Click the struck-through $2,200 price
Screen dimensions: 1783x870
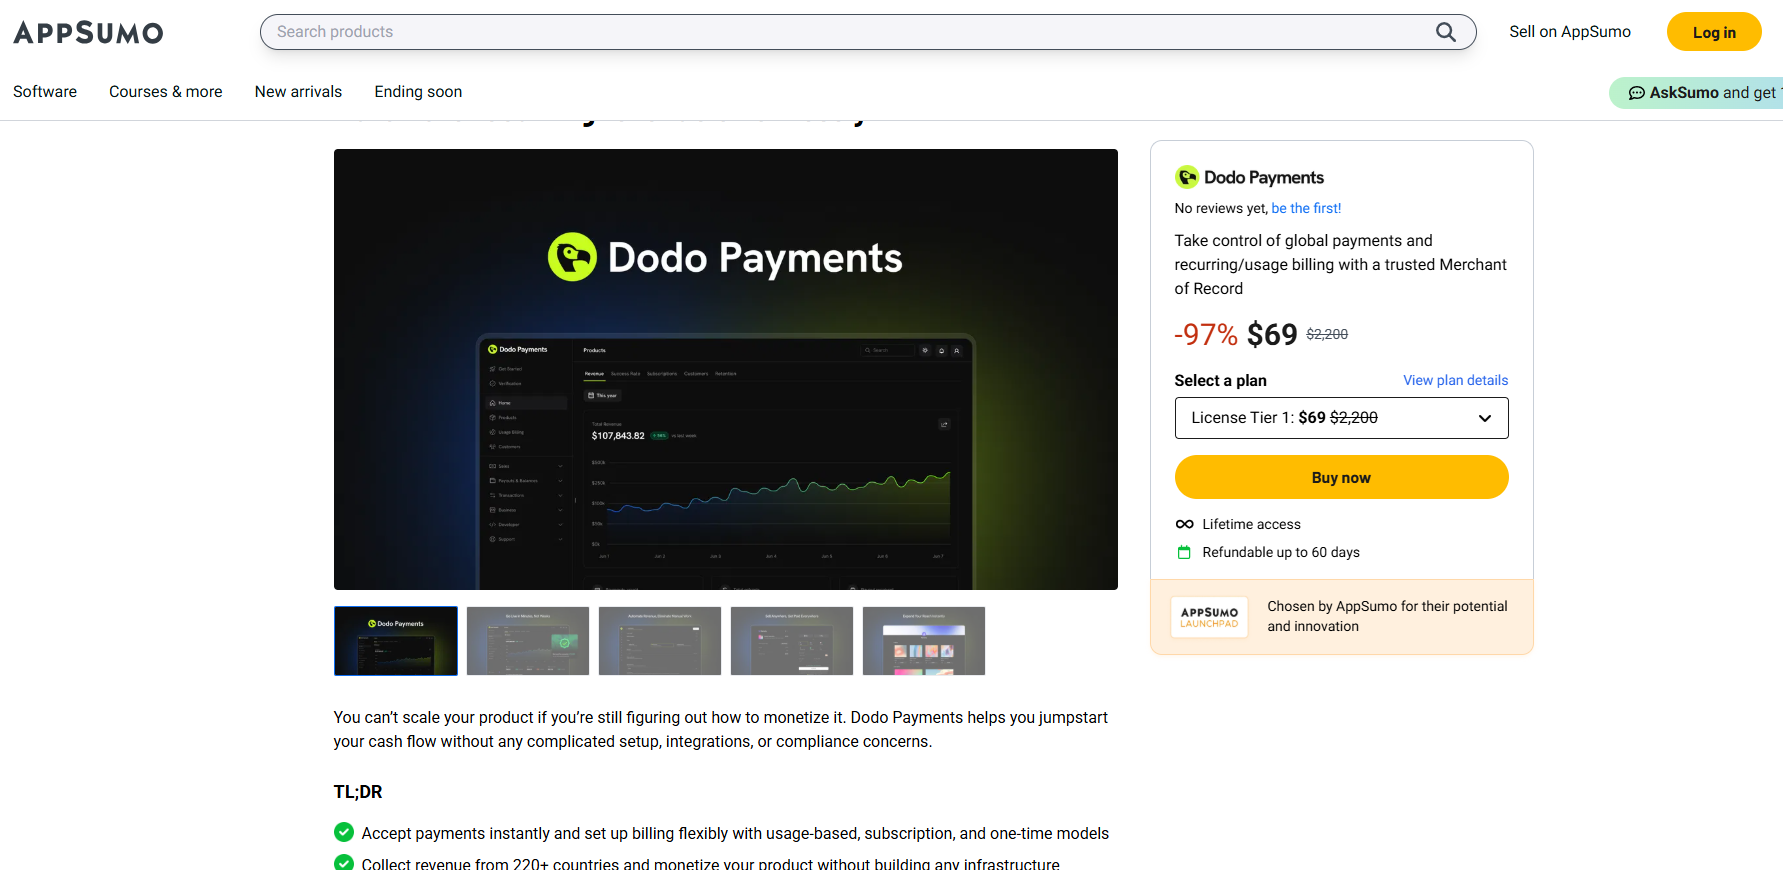tap(1327, 334)
